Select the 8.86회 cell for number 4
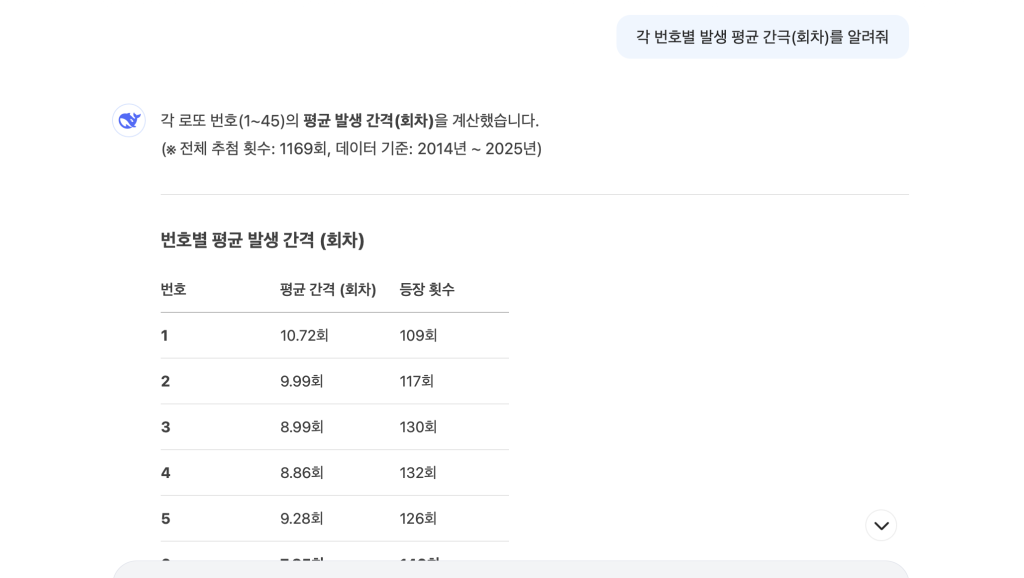Screen dimensions: 1024x578 pyautogui.click(x=302, y=473)
